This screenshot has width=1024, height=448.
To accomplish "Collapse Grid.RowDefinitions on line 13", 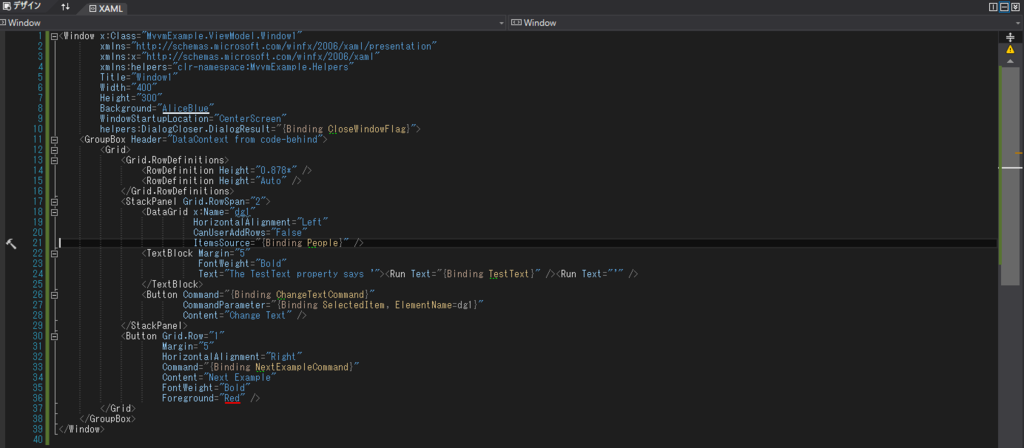I will (x=54, y=160).
